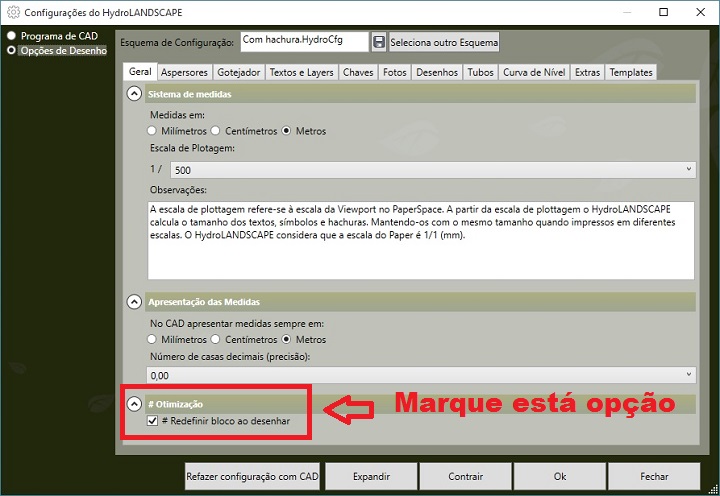Click Refazer configuração com CAD button
Screen dimensions: 720x496
pos(253,476)
